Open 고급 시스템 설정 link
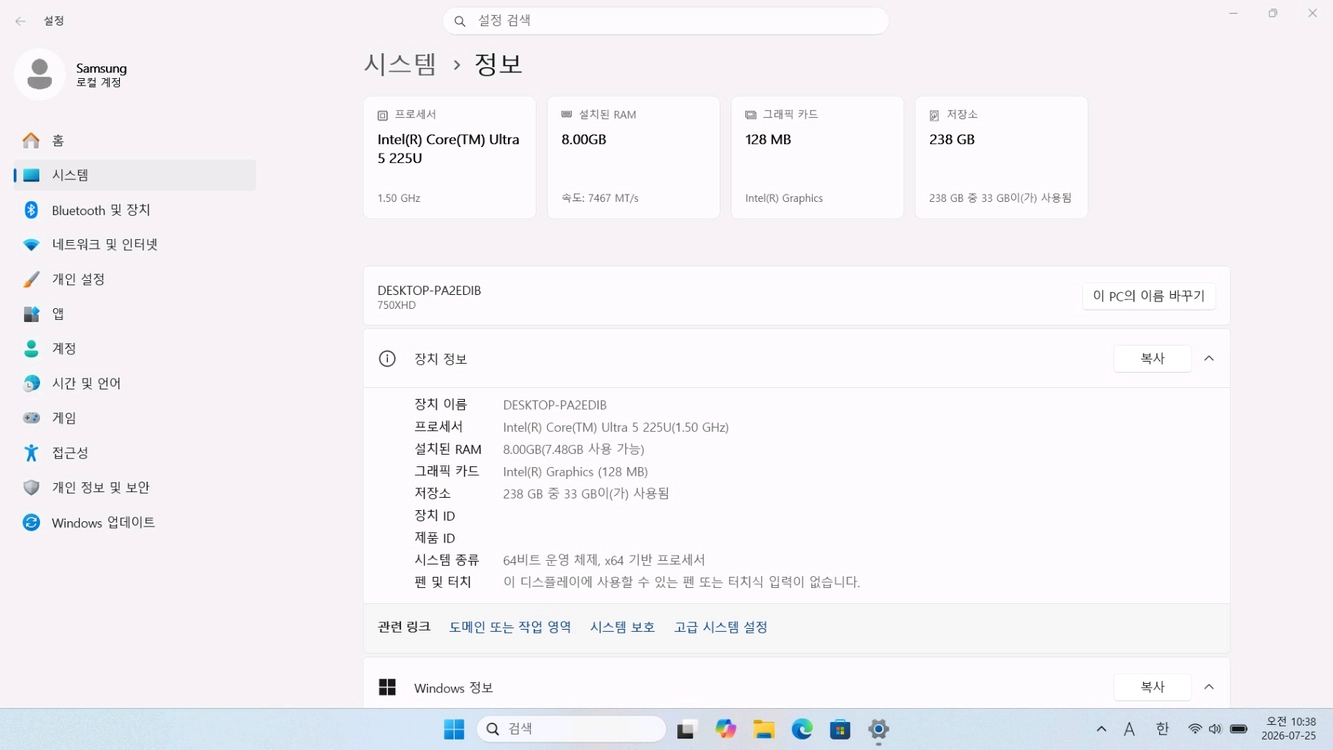 [721, 627]
